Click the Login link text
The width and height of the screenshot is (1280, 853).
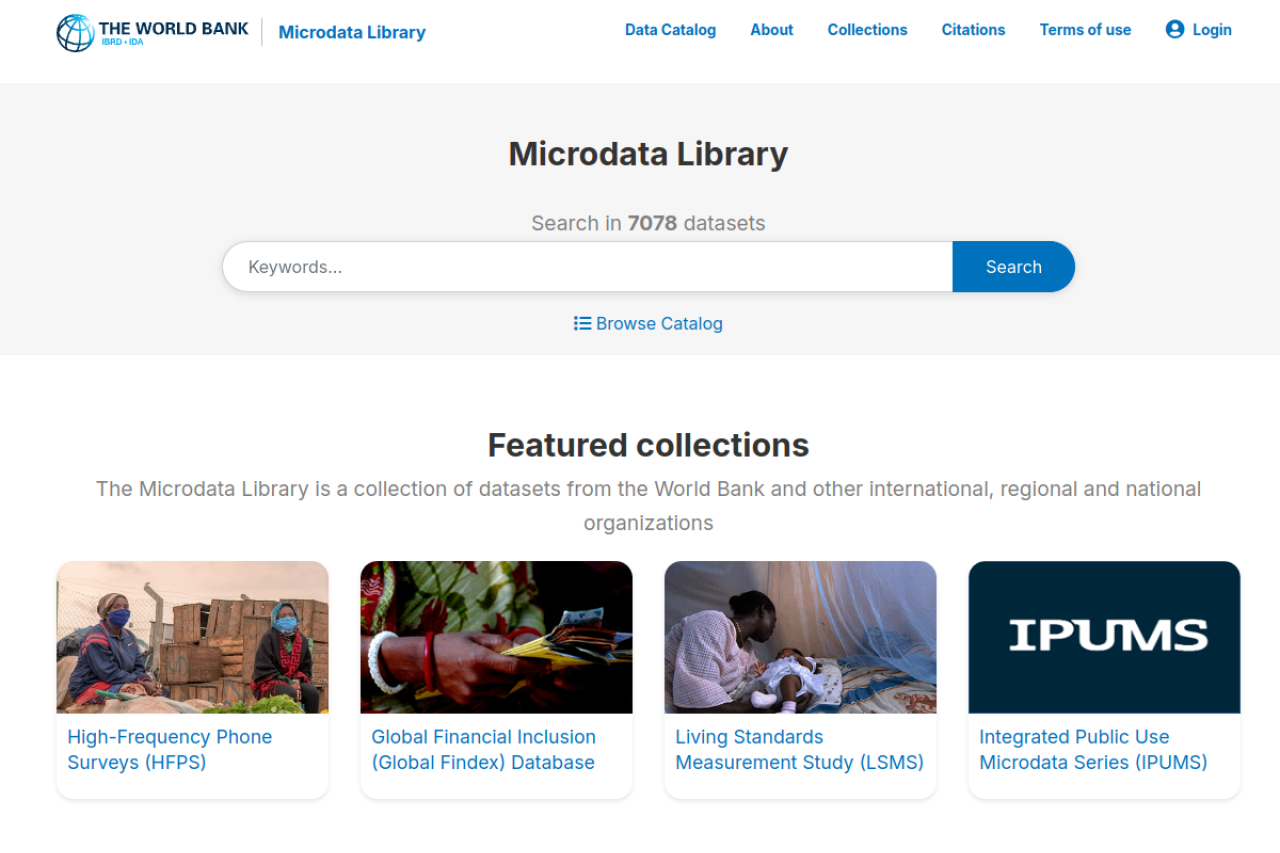point(1212,30)
